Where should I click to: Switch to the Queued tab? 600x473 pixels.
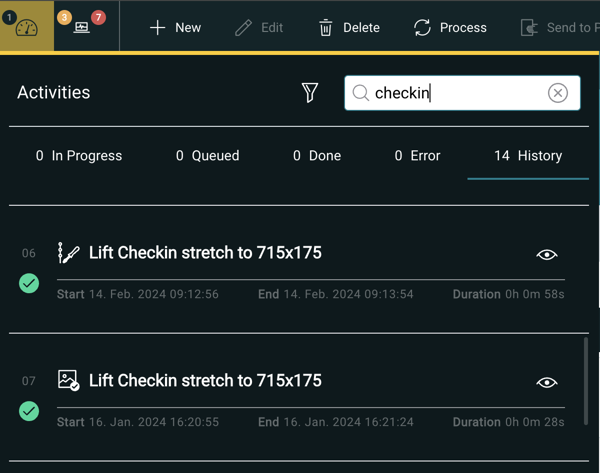(x=207, y=156)
